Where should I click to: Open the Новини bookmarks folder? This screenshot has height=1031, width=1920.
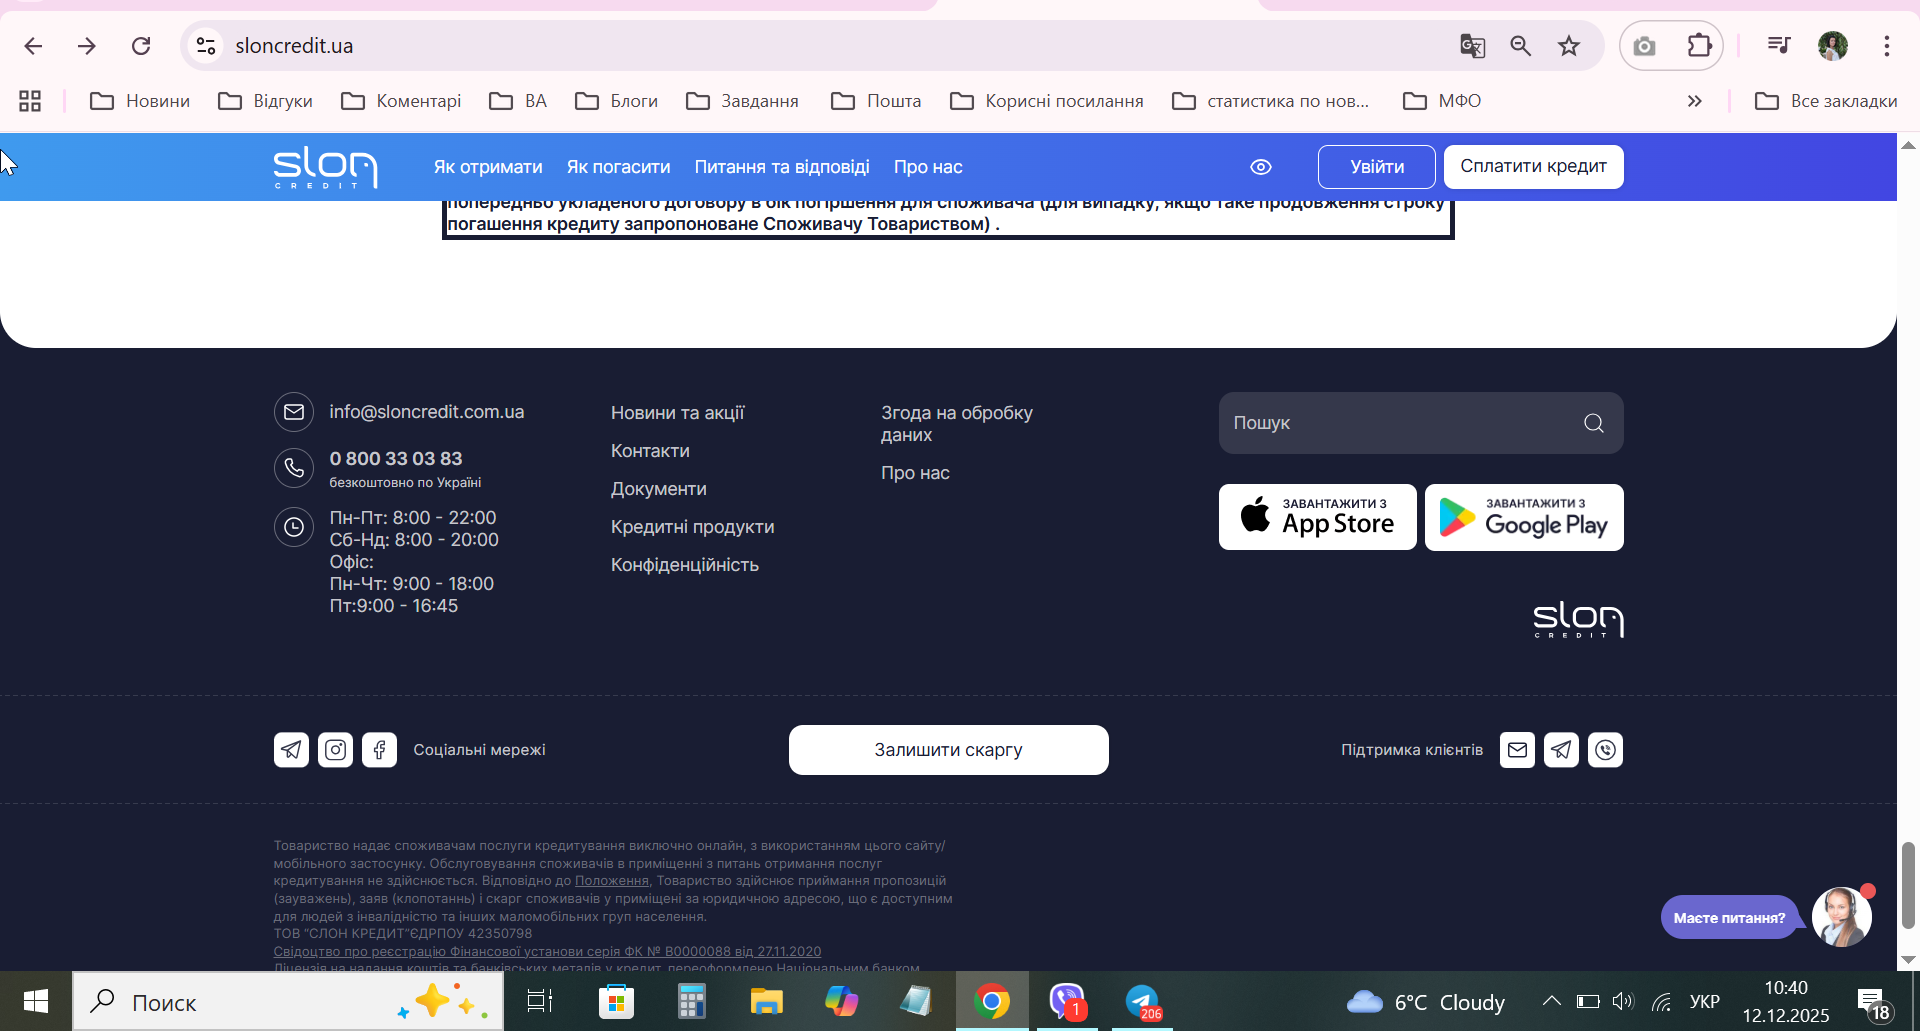click(140, 101)
